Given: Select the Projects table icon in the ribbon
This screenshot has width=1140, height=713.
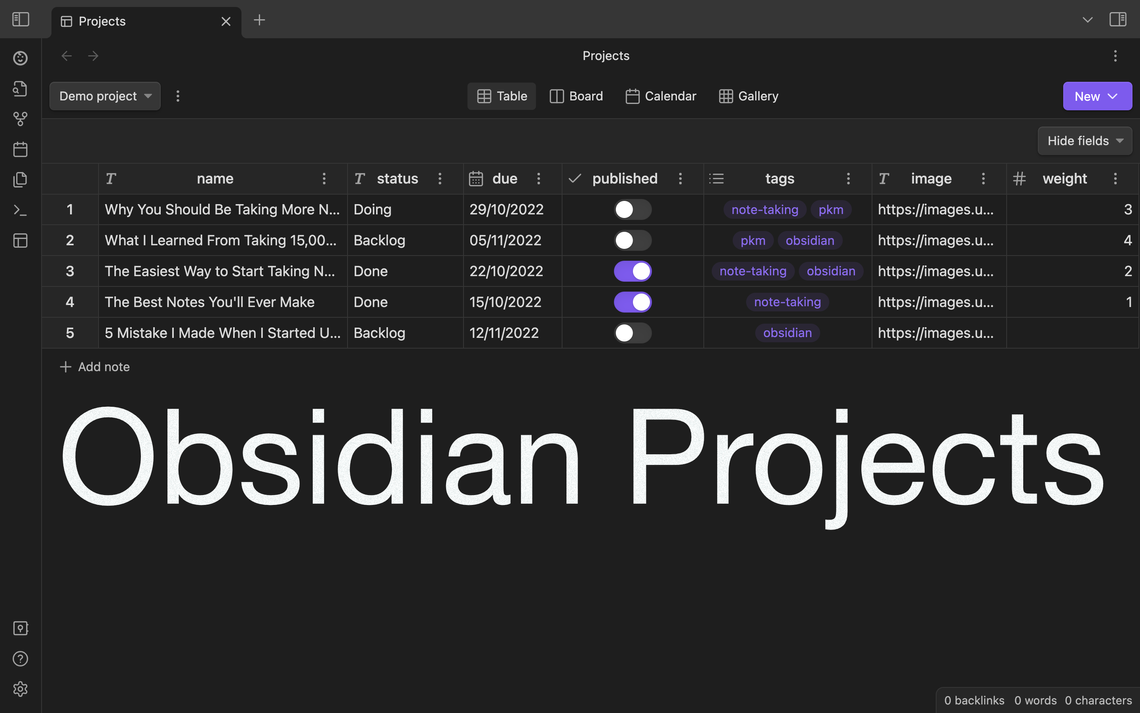Looking at the screenshot, I should [18, 238].
